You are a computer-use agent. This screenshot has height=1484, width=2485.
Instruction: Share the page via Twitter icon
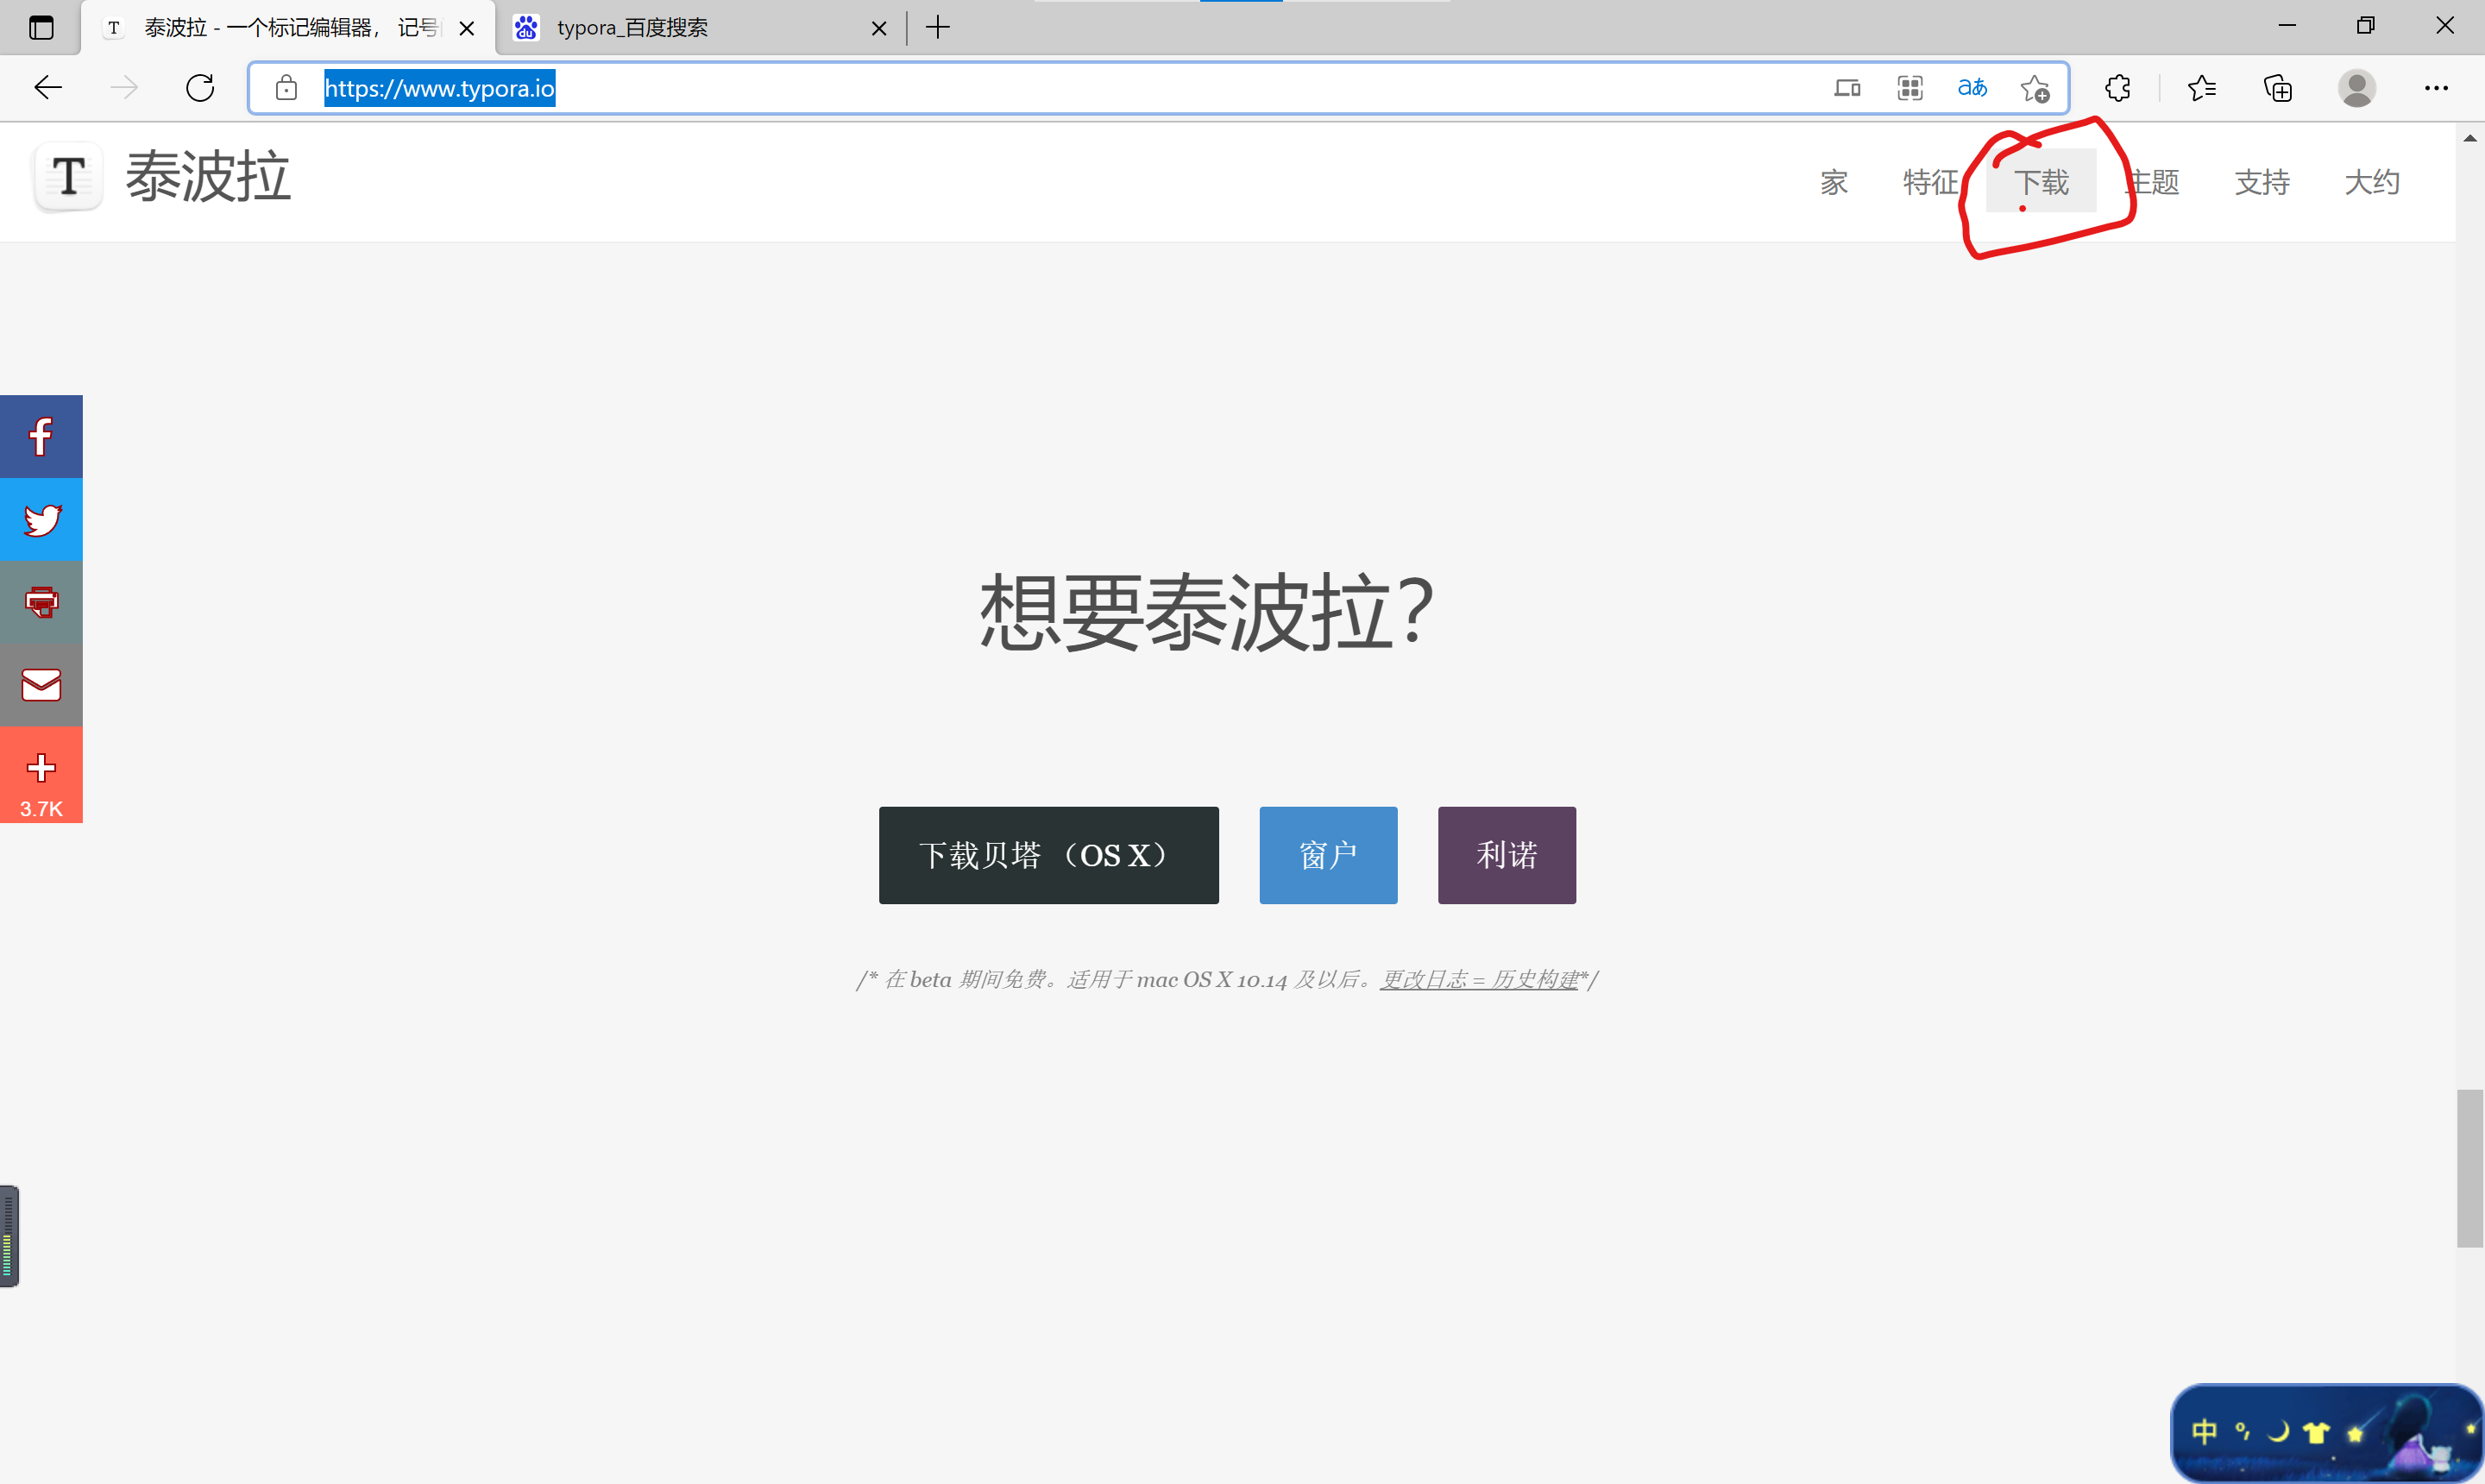point(41,520)
